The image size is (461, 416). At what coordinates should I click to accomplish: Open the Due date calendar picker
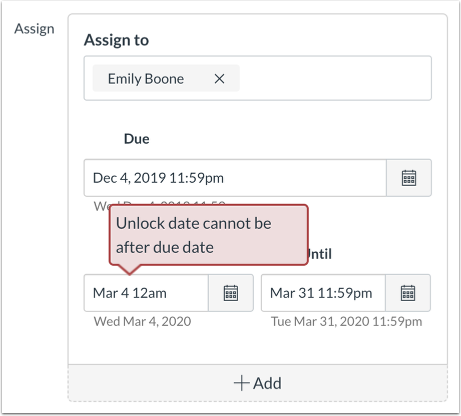[x=409, y=178]
